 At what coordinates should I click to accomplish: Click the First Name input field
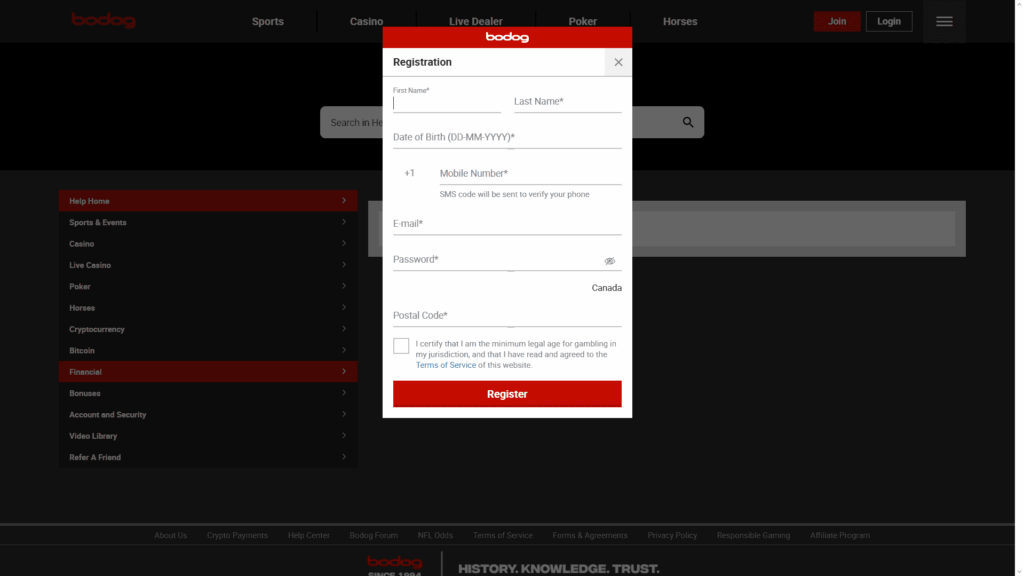(447, 101)
